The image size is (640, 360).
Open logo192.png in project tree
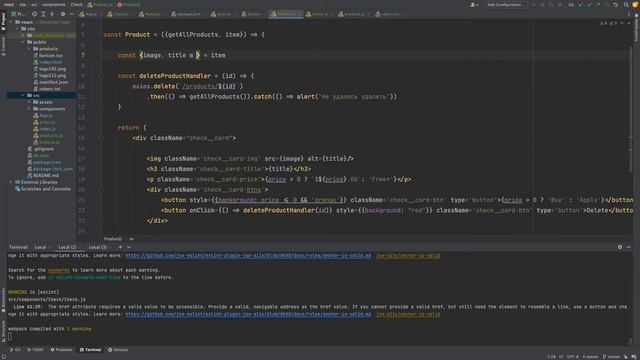[50, 69]
